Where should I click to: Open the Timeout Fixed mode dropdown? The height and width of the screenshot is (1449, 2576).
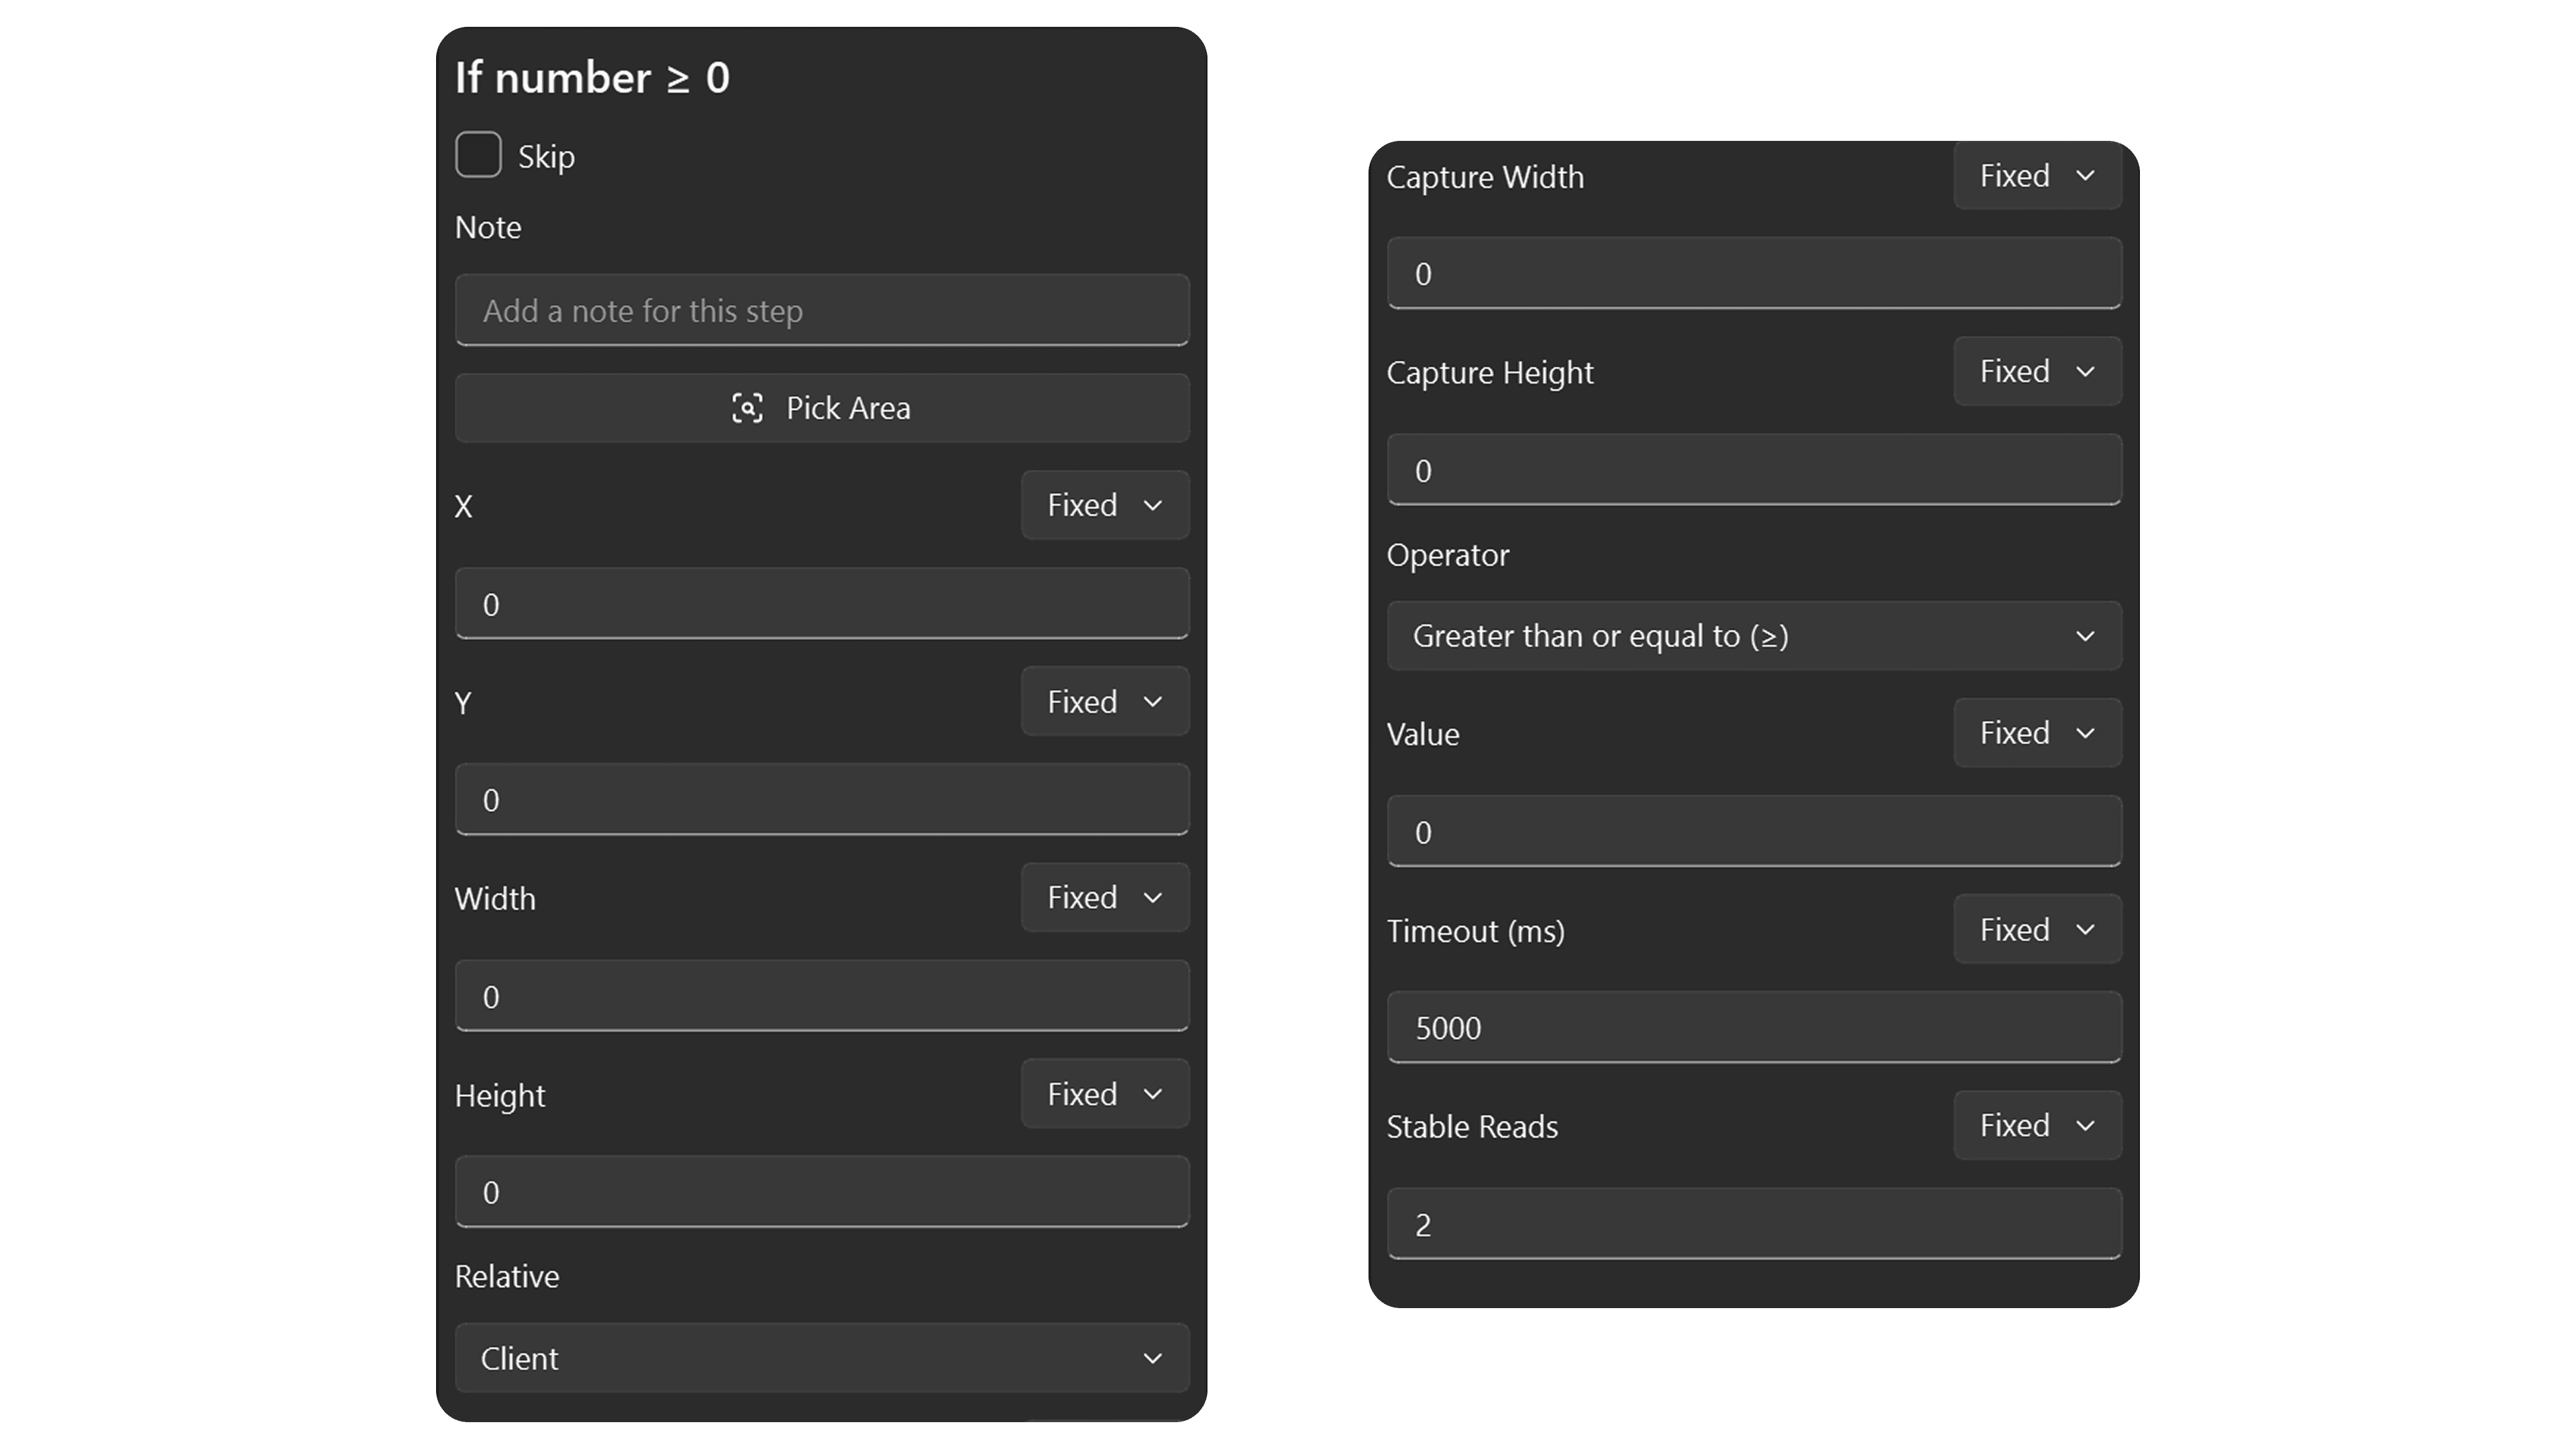pos(2037,930)
